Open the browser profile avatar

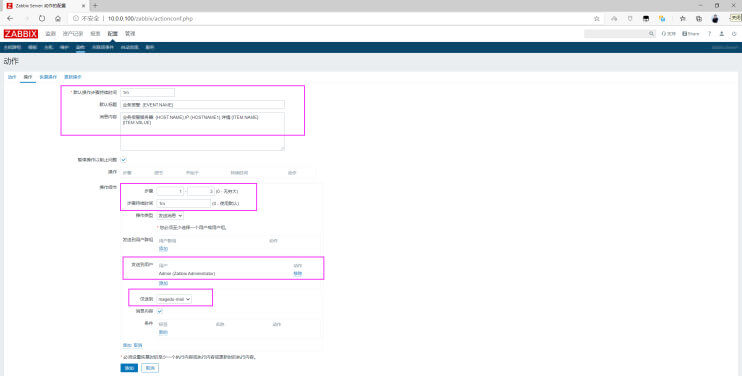[715, 18]
